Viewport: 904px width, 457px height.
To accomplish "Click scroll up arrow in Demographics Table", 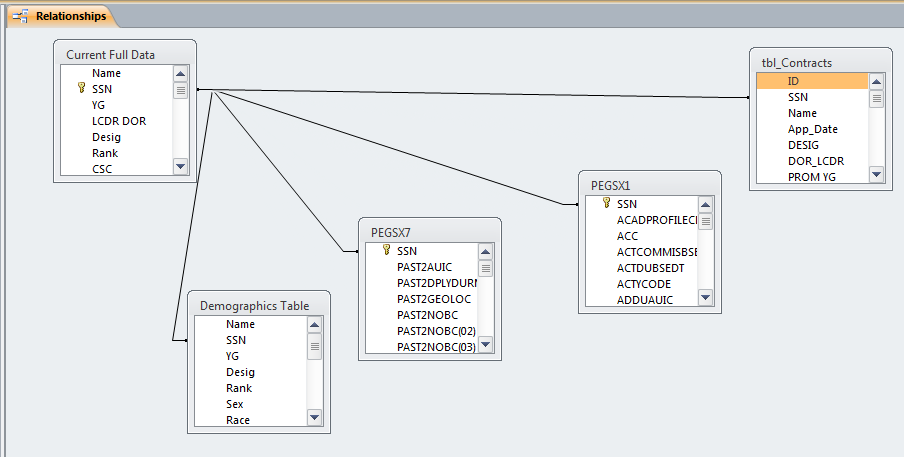I will [314, 325].
